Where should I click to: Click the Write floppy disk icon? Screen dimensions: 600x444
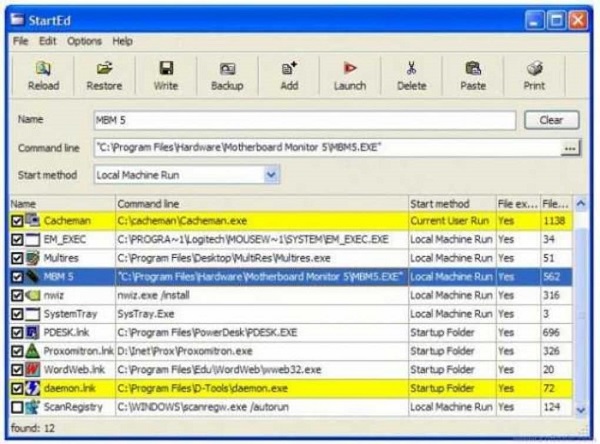(x=166, y=69)
